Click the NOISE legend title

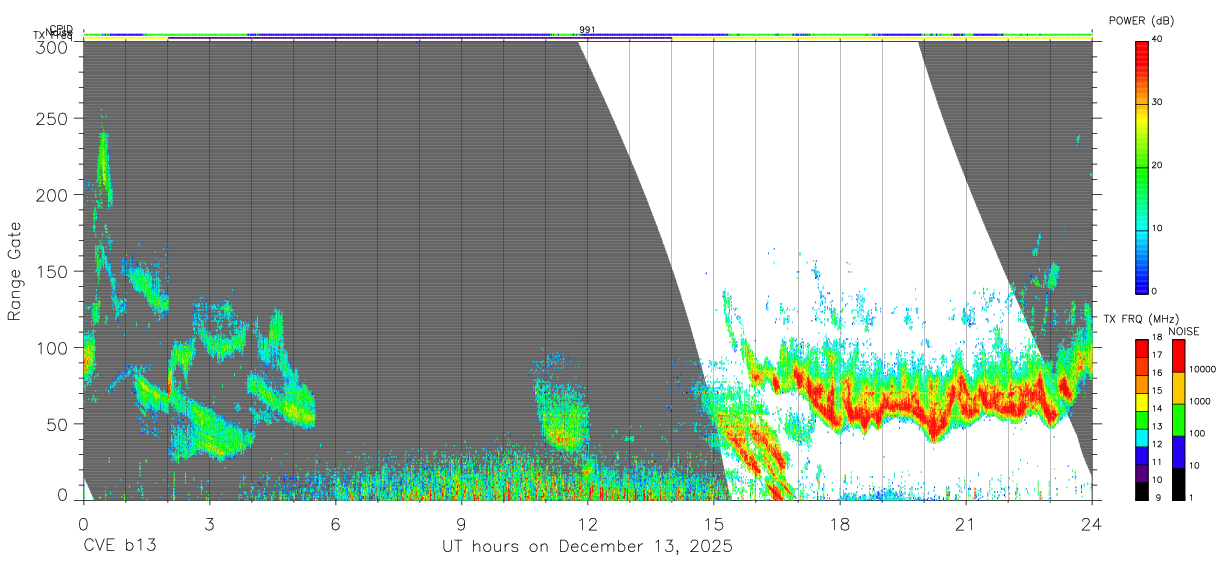[1185, 331]
